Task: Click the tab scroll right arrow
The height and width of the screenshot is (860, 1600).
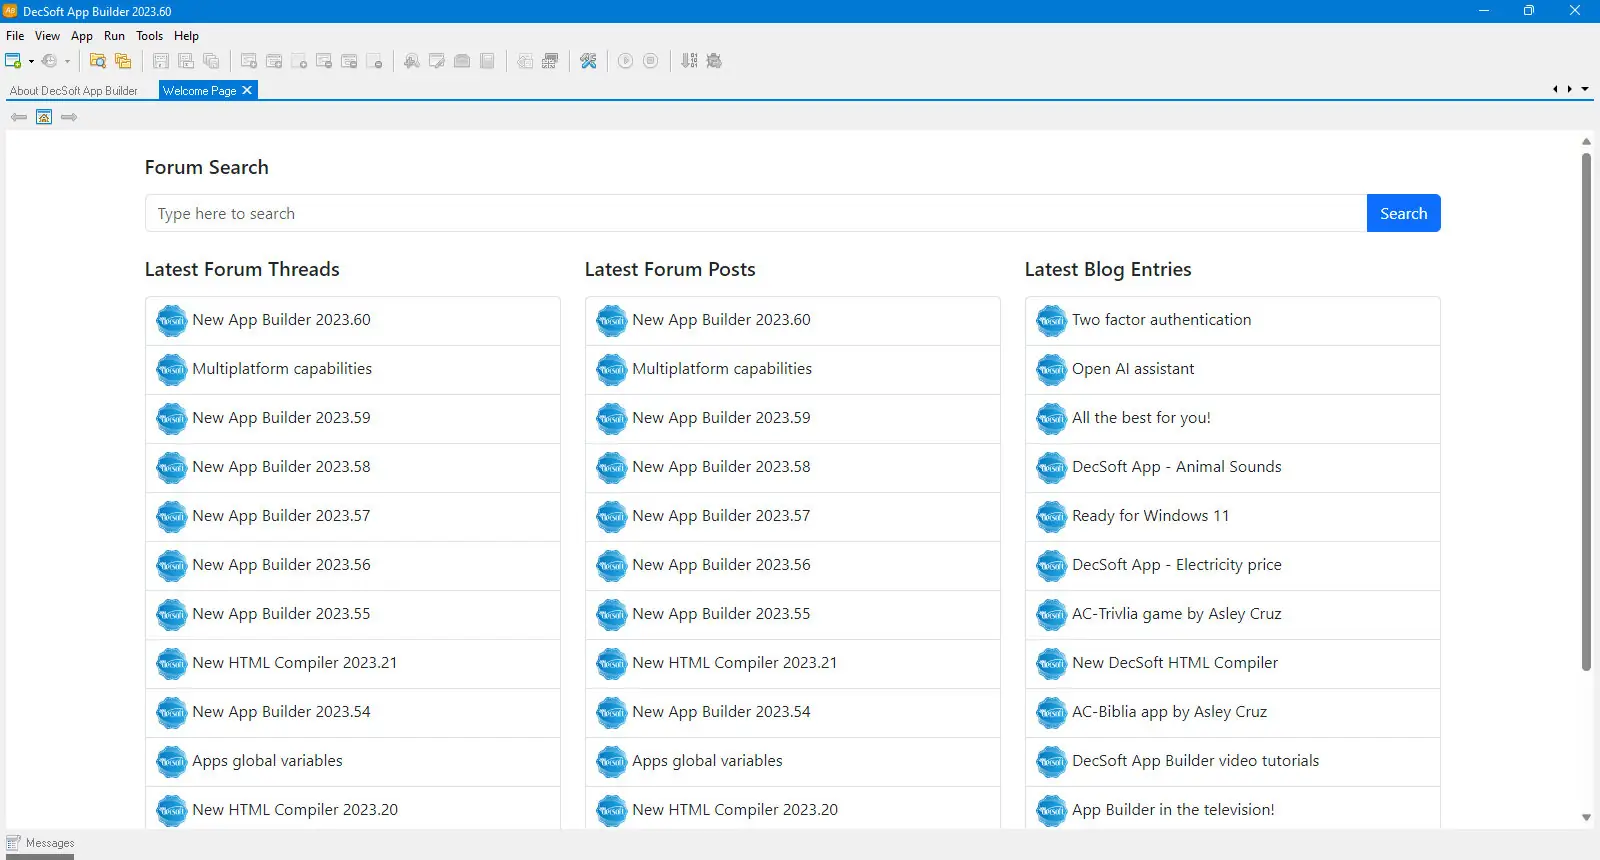Action: [x=1570, y=89]
